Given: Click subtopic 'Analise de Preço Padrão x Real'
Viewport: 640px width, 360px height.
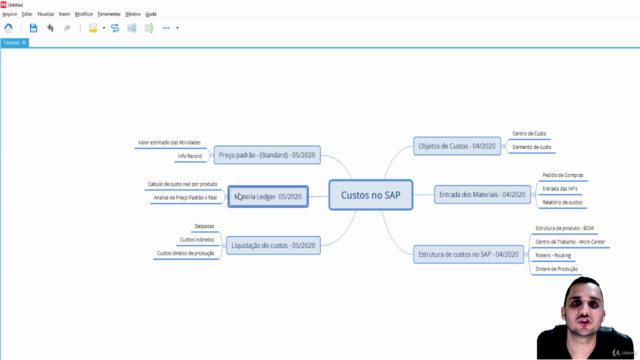Looking at the screenshot, I should coord(185,198).
